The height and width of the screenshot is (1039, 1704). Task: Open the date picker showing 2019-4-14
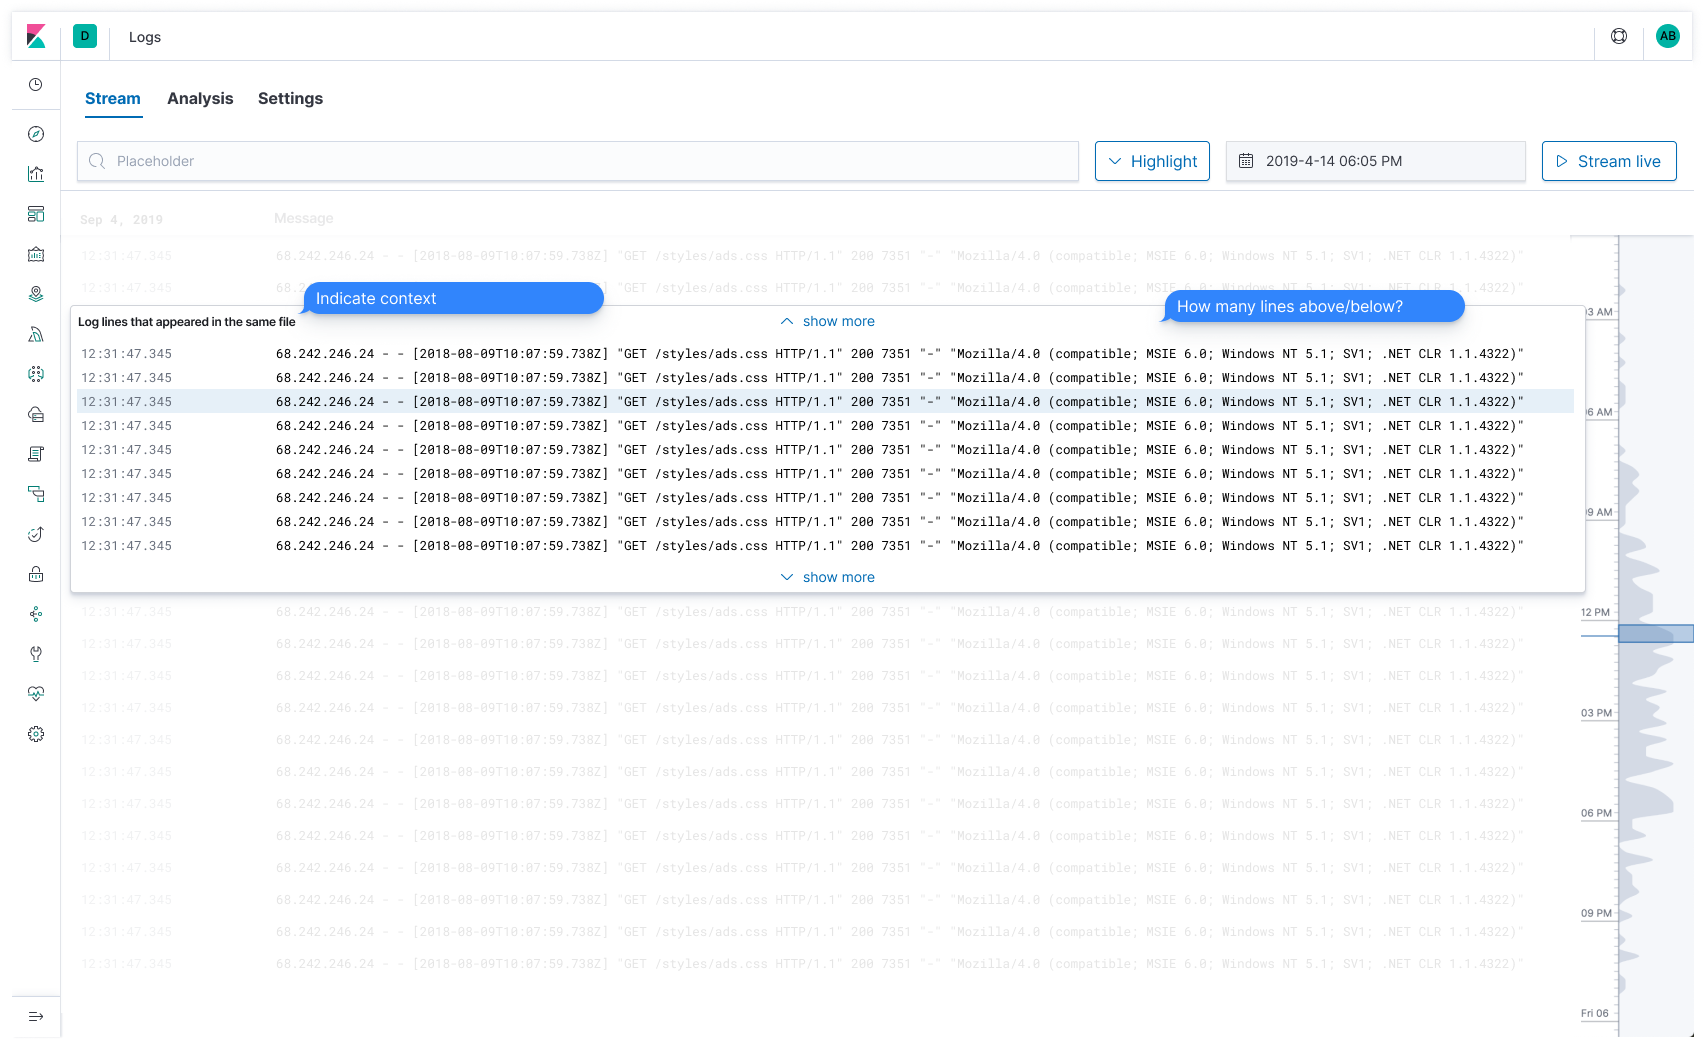click(x=1375, y=161)
